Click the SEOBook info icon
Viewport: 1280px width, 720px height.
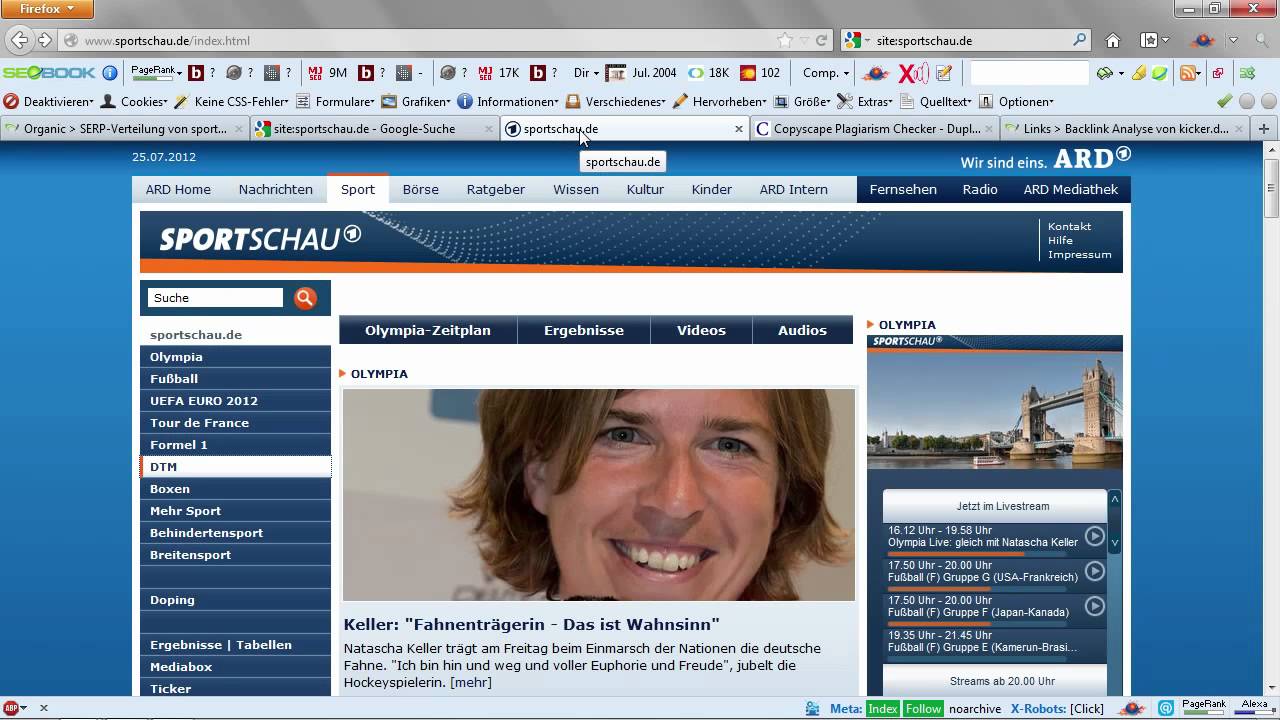coord(110,73)
